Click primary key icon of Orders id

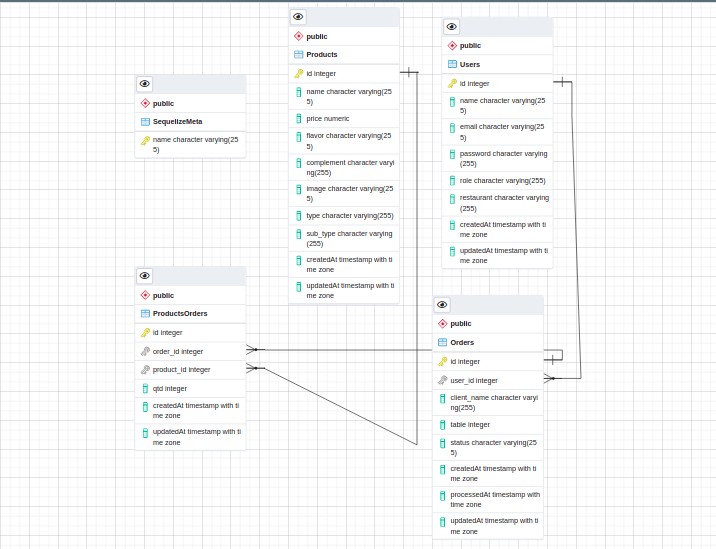pos(442,361)
